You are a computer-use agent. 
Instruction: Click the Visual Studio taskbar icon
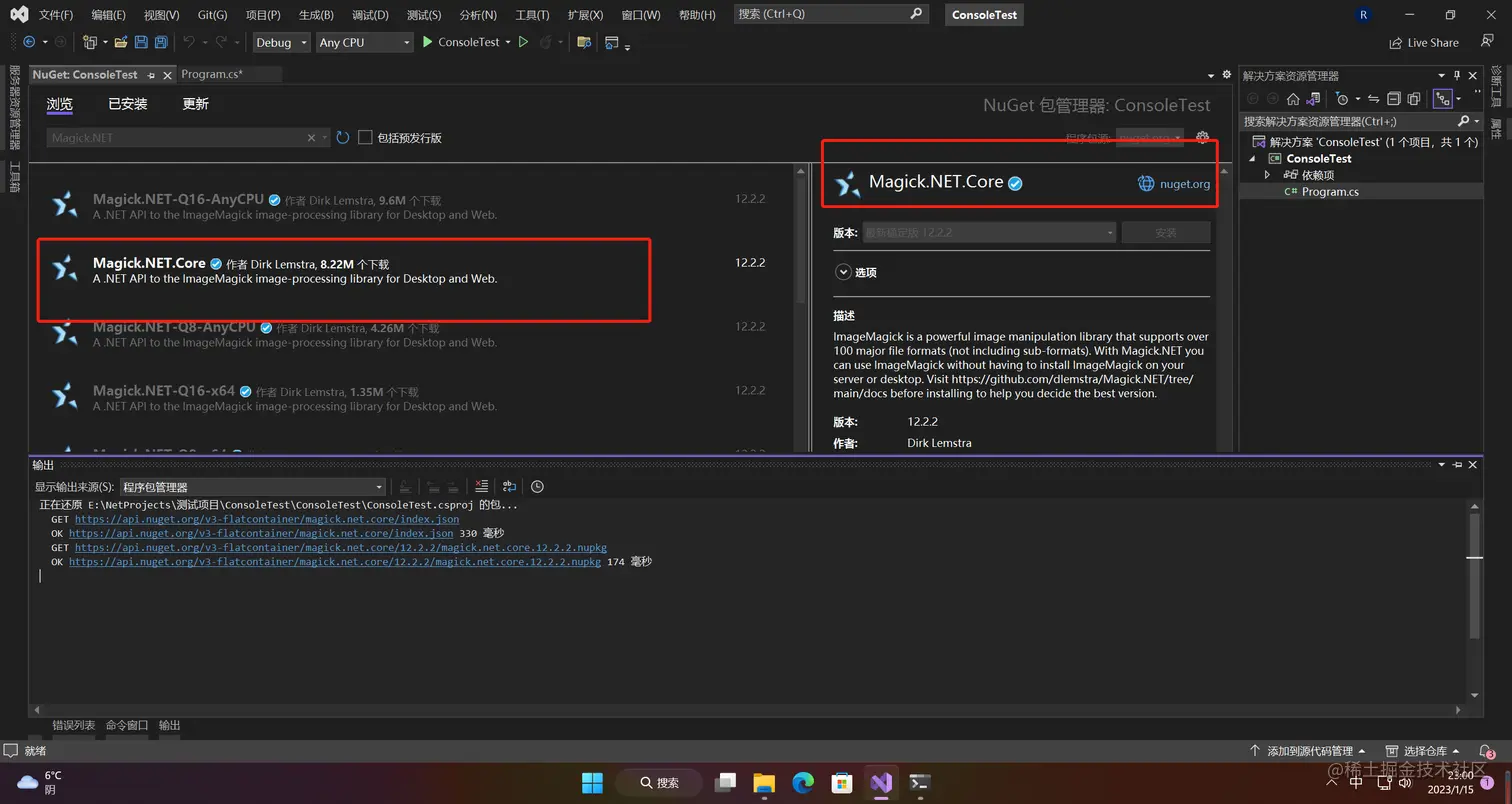[x=881, y=782]
